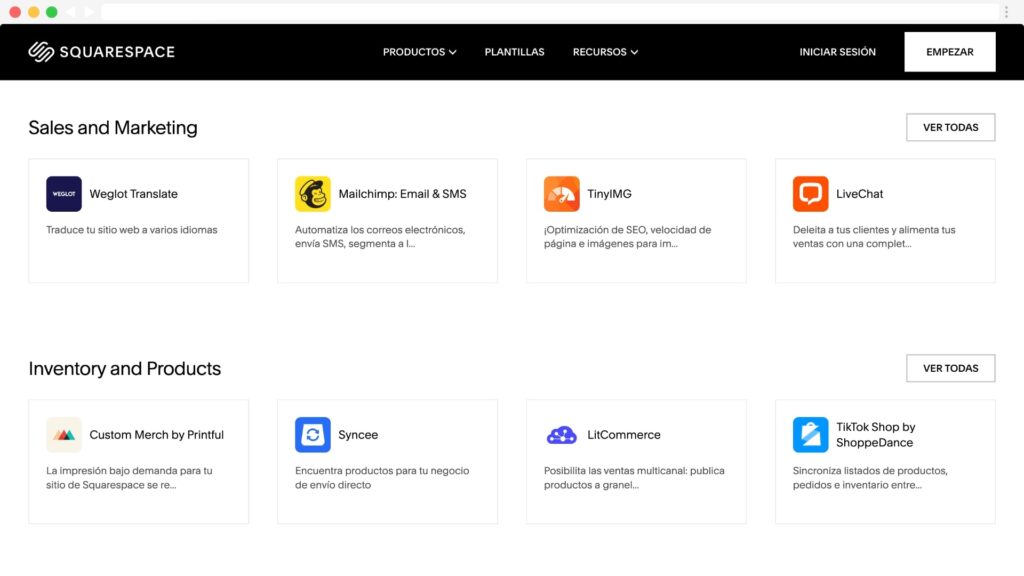
Task: View all Inventory and Products extensions
Action: (x=950, y=368)
